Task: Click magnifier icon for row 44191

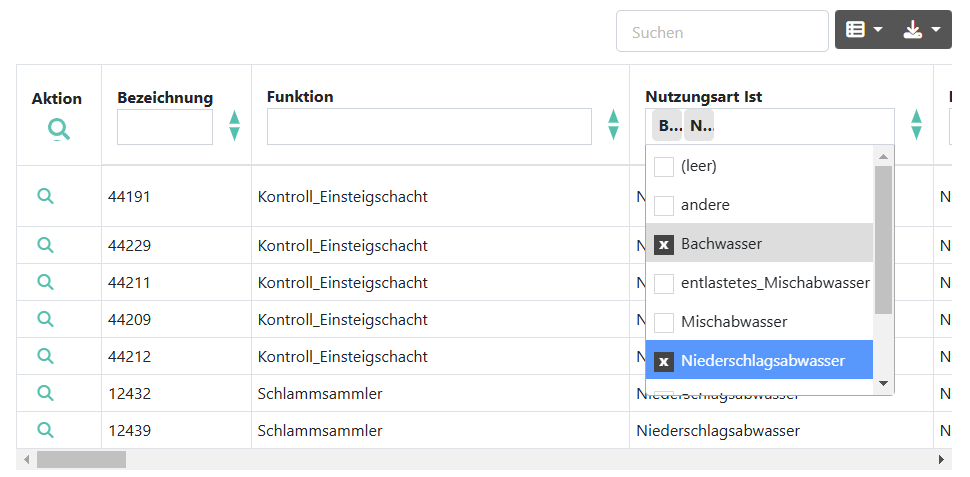Action: (x=45, y=196)
